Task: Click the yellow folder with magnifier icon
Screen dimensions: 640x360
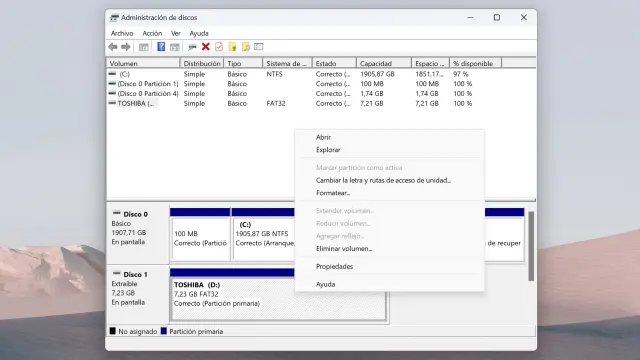Action: tap(246, 47)
